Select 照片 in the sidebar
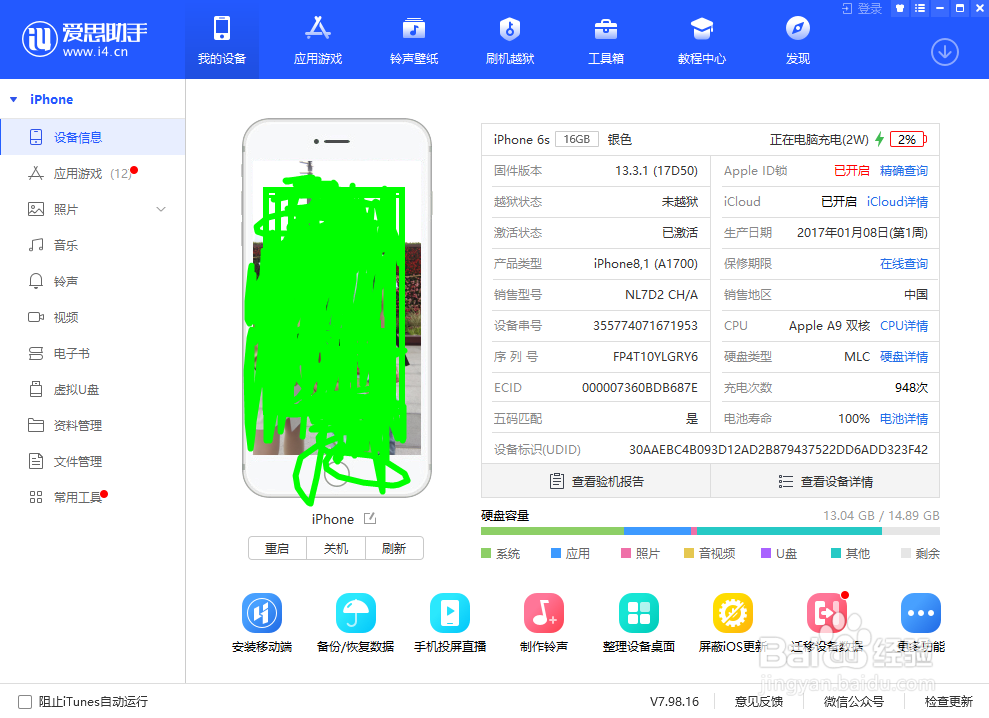 pyautogui.click(x=93, y=209)
